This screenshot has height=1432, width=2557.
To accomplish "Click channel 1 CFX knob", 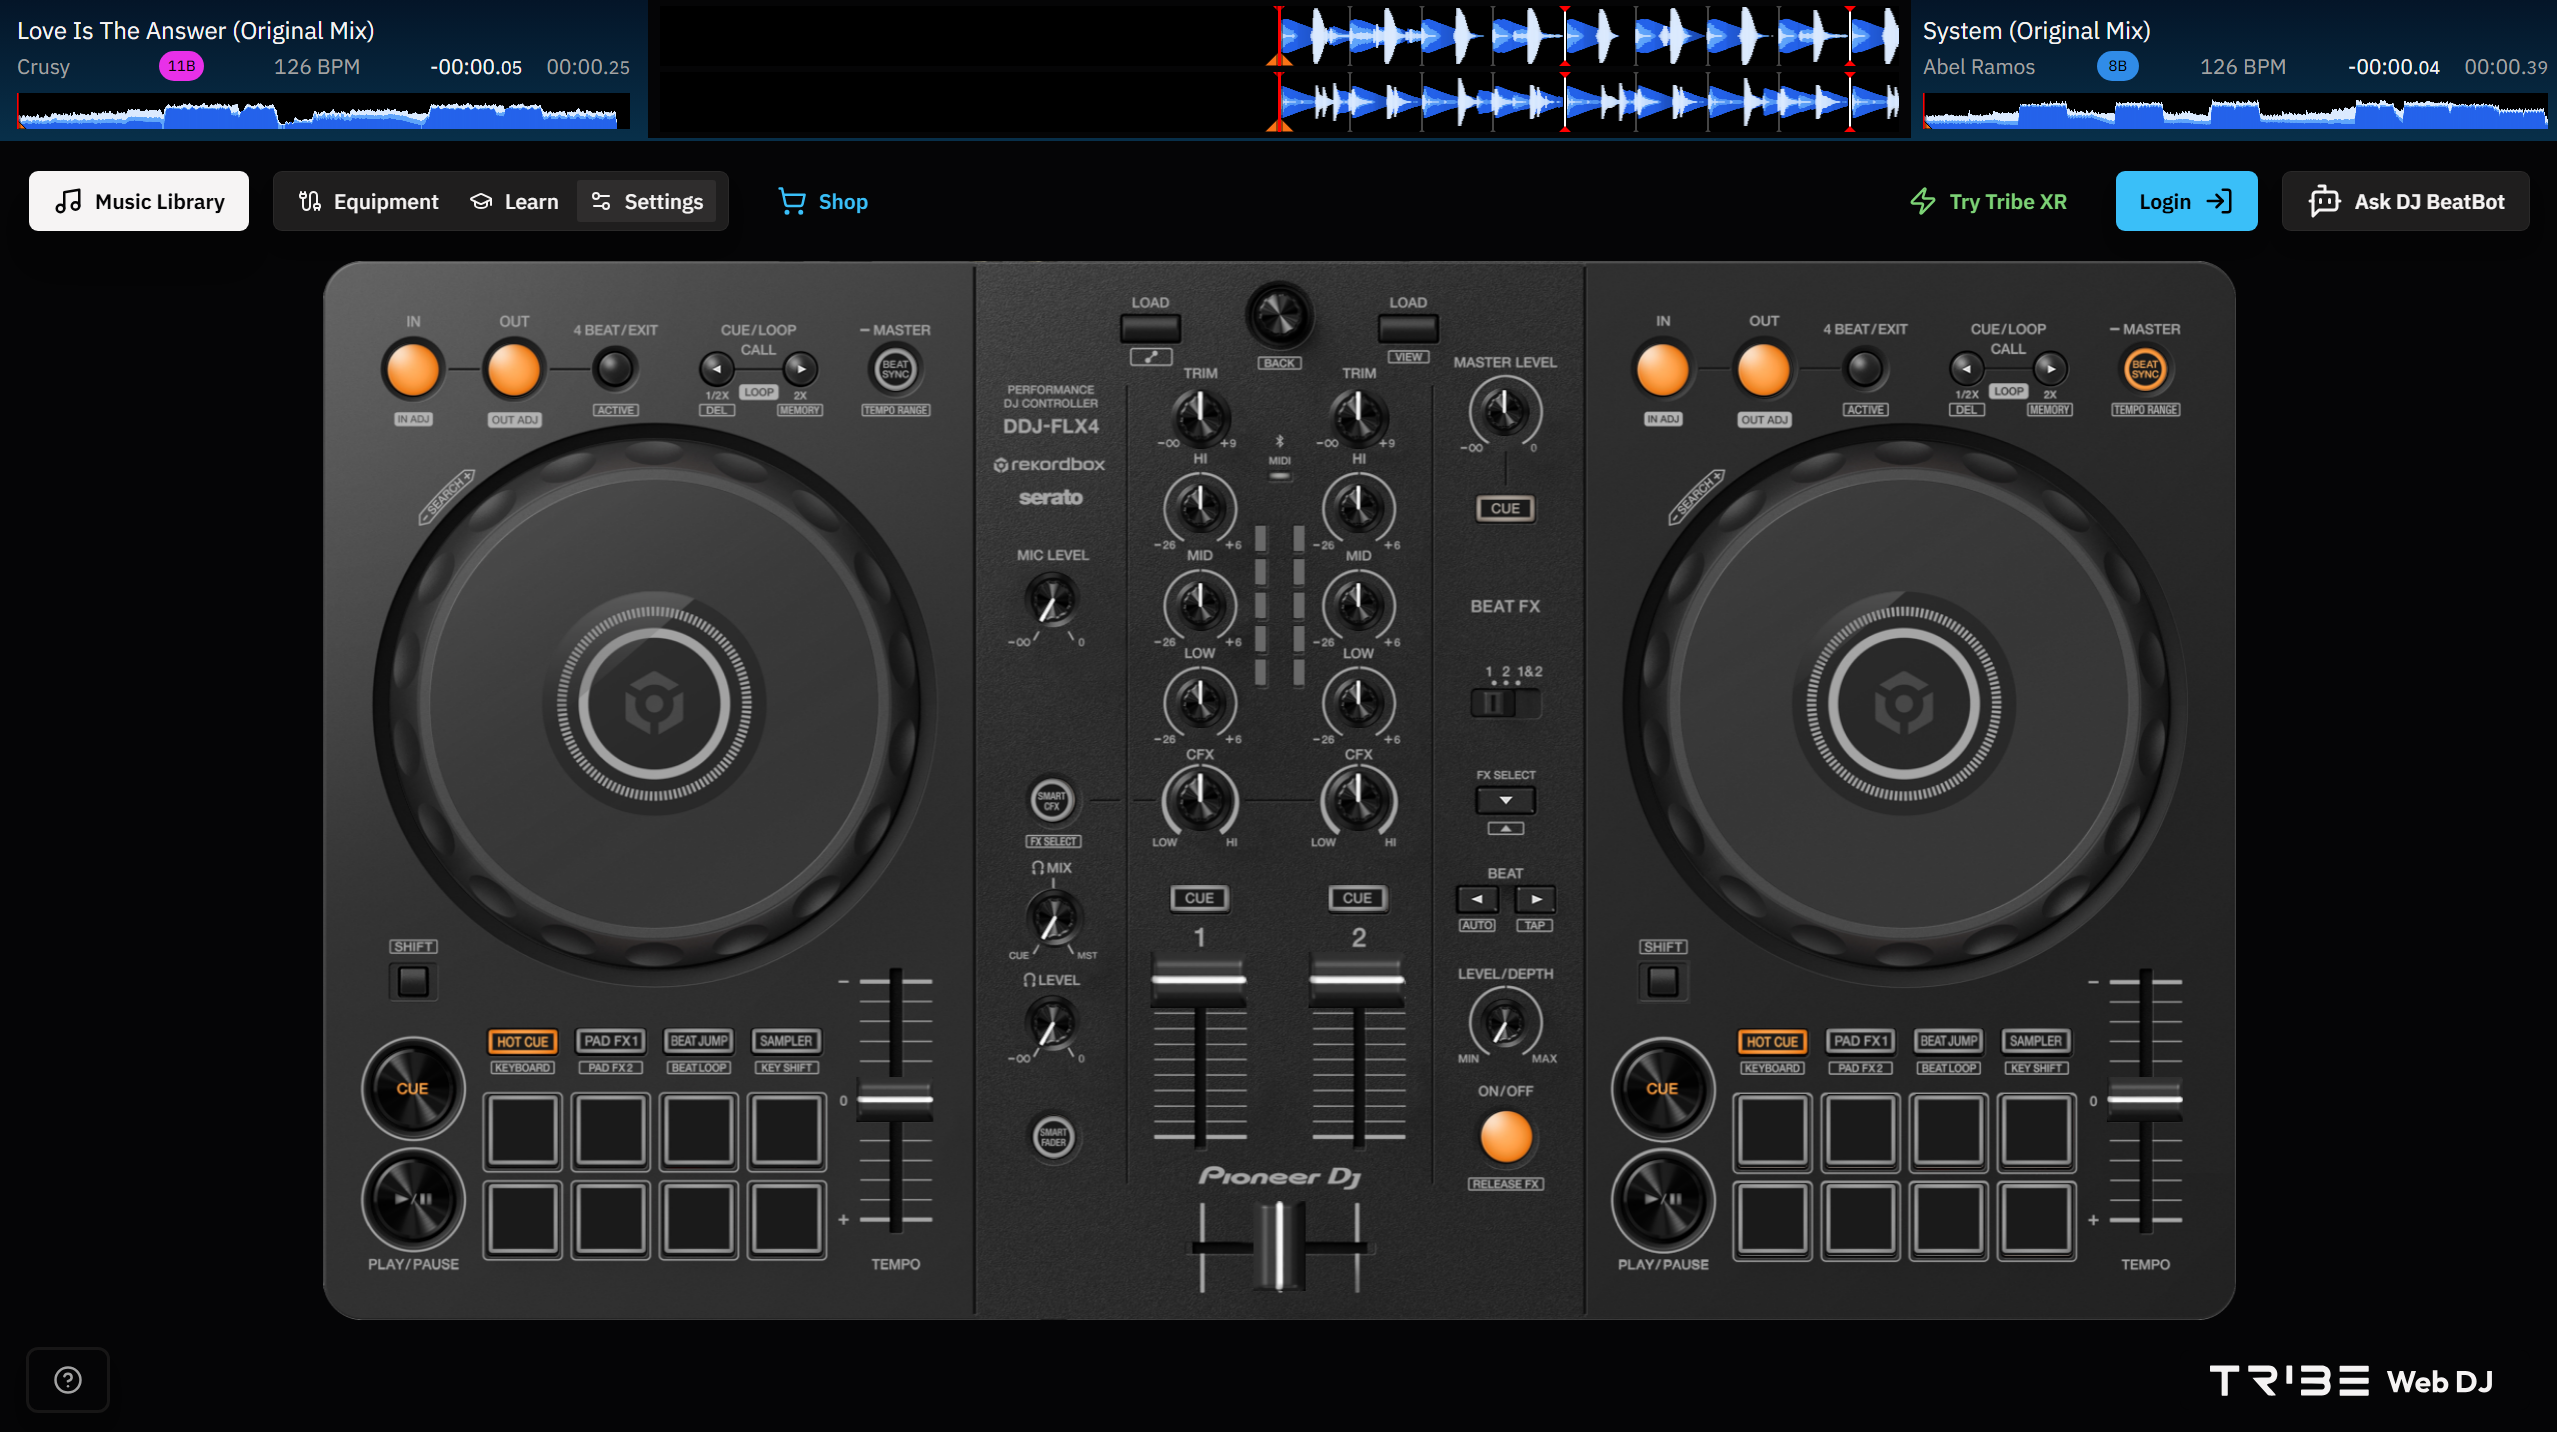I will [x=1199, y=800].
